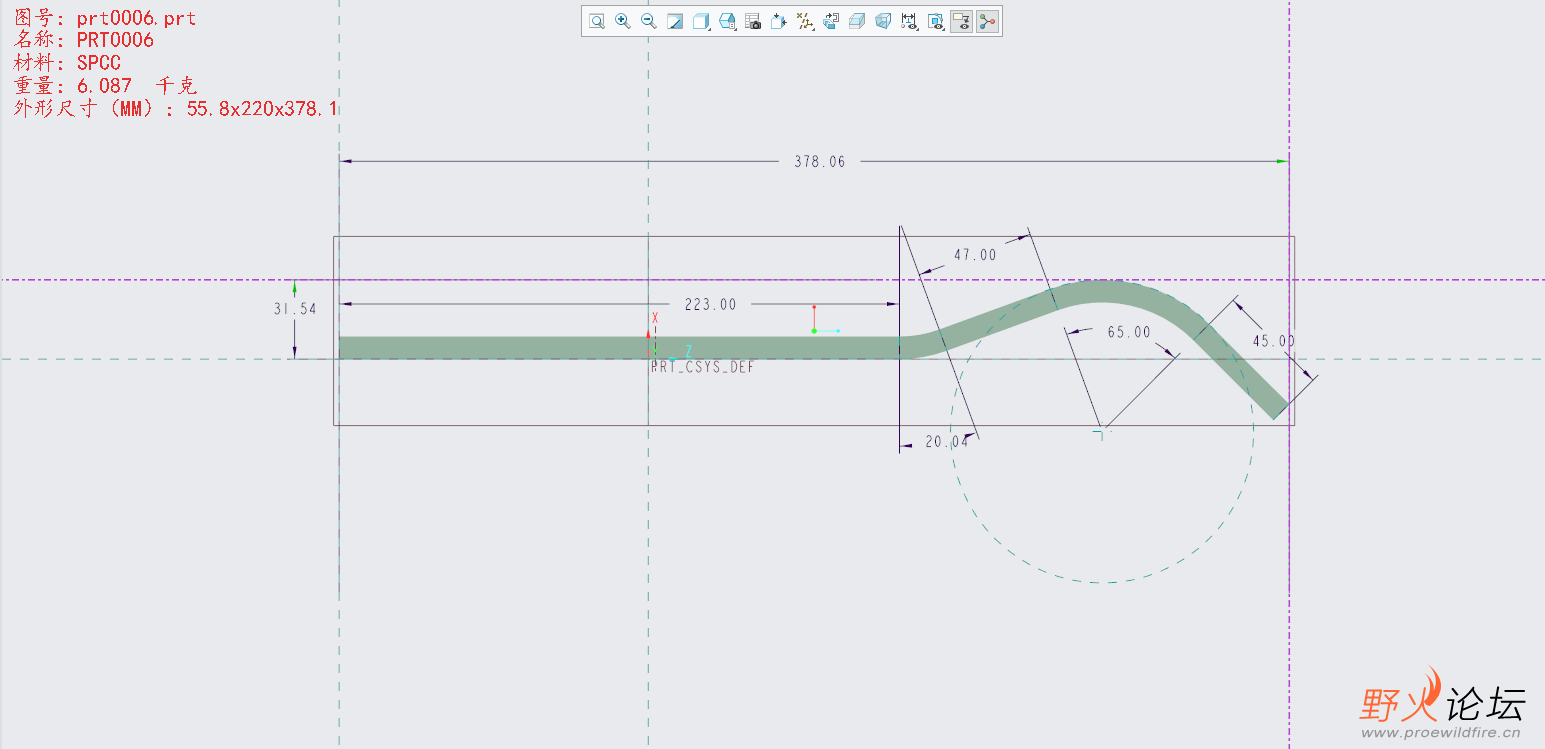Click the Zoom In magnifier icon

[x=623, y=21]
